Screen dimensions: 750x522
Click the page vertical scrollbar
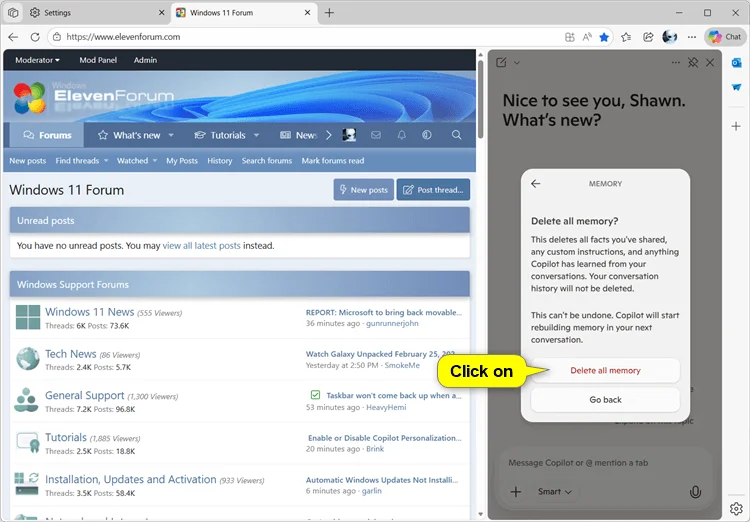coord(480,100)
